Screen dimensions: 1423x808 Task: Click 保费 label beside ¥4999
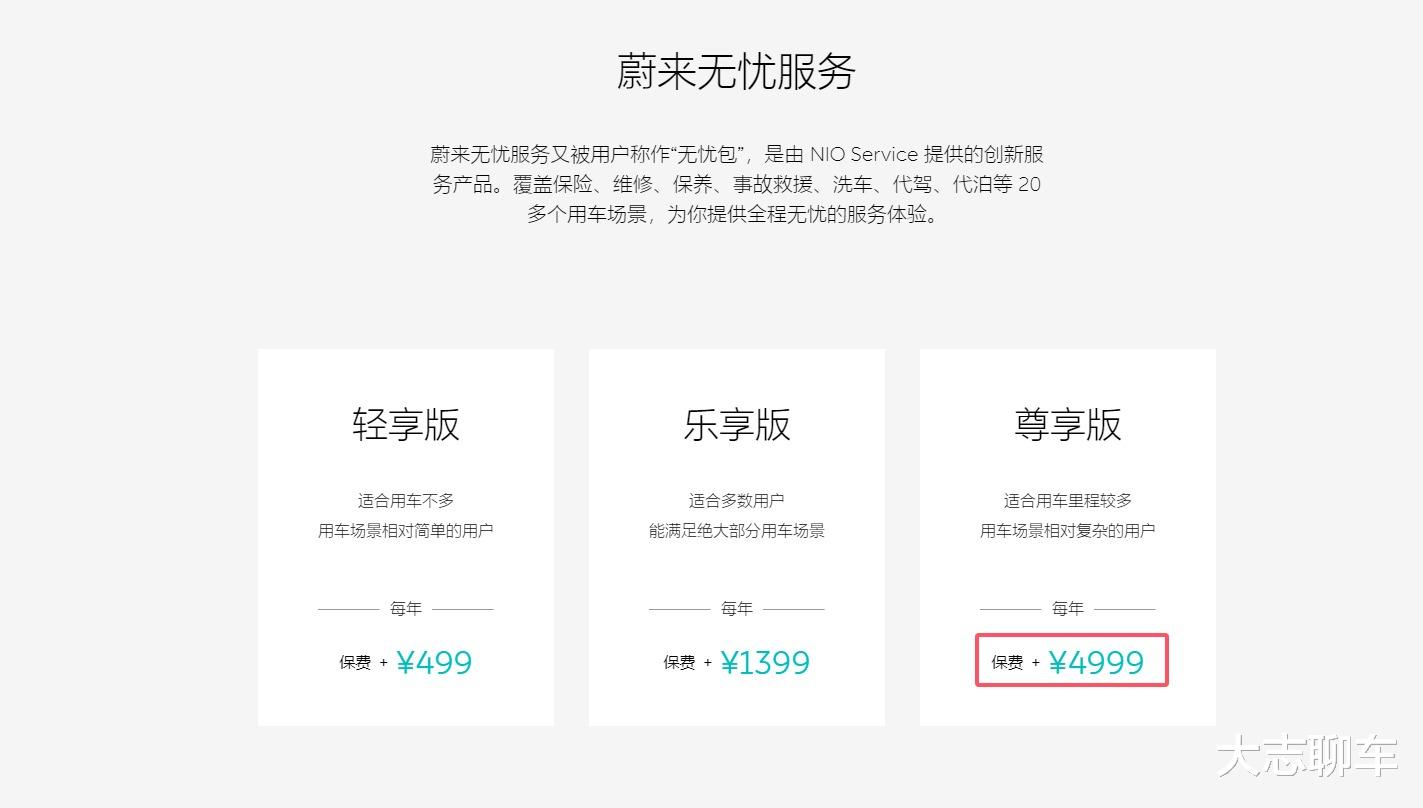click(x=1007, y=663)
